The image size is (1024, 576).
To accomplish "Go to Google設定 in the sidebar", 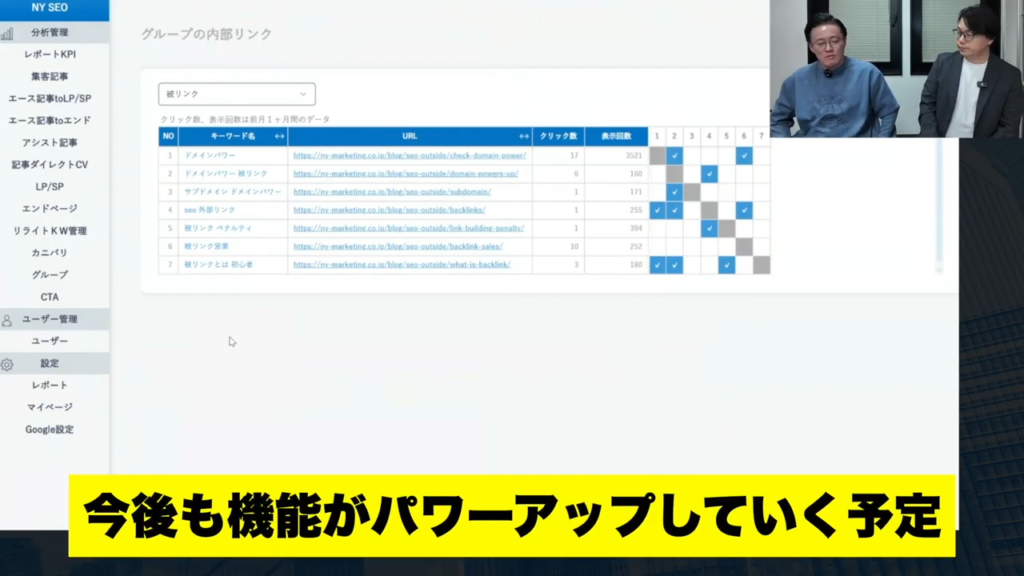I will click(x=50, y=430).
